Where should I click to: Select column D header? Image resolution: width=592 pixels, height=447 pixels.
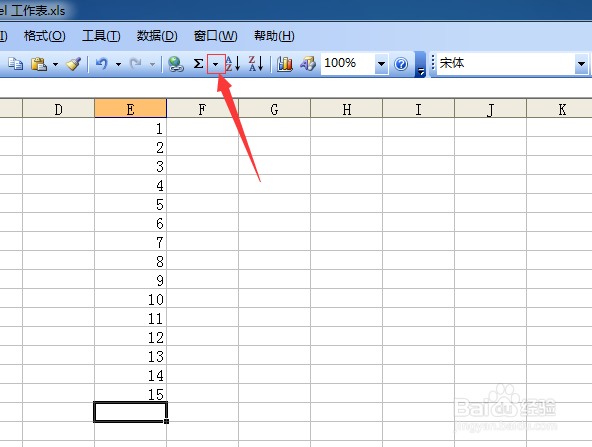pyautogui.click(x=59, y=109)
